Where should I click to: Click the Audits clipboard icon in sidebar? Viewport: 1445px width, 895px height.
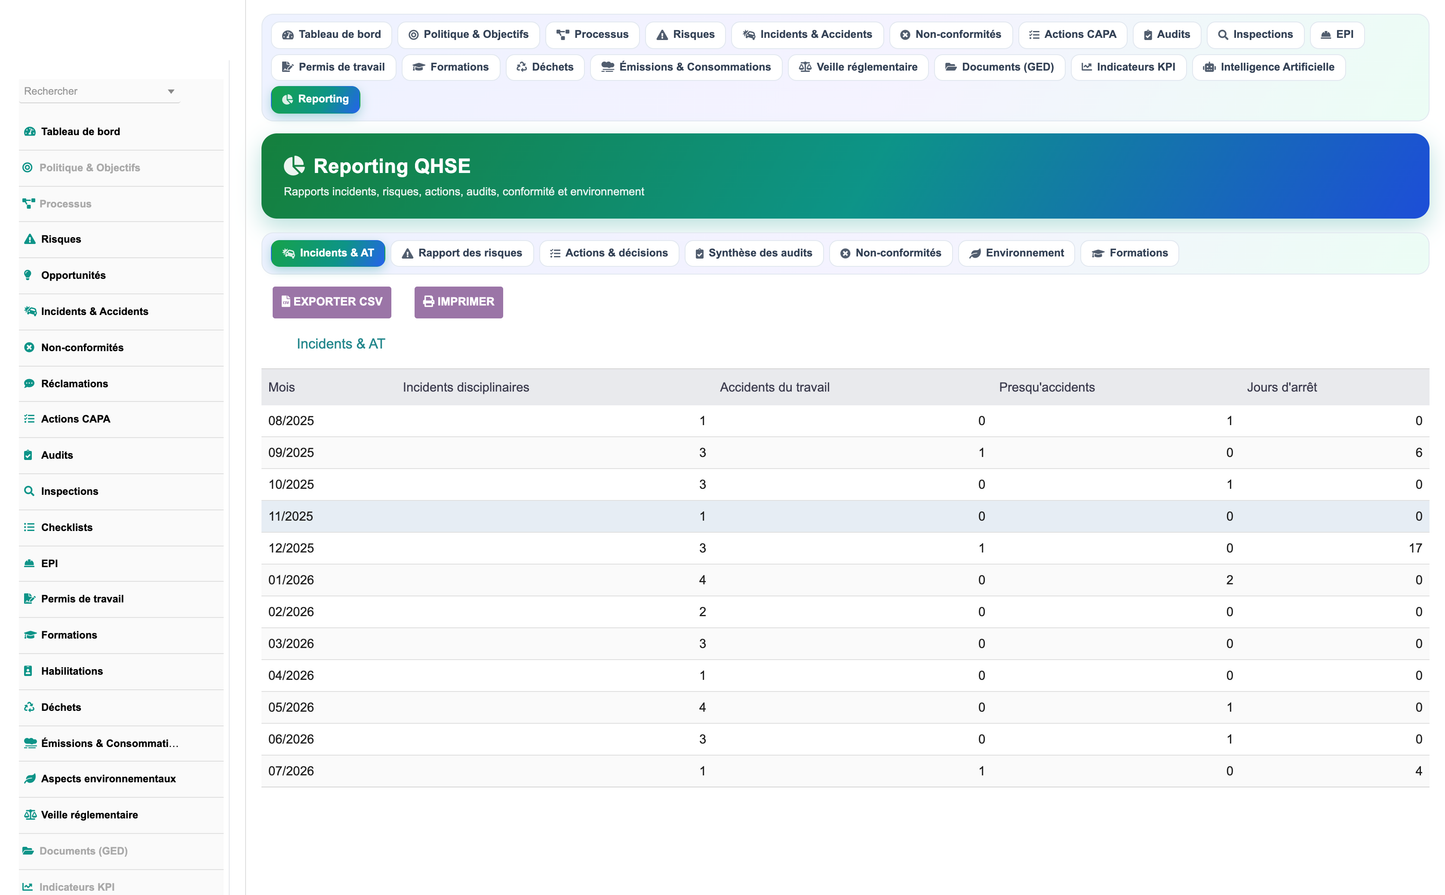point(28,455)
